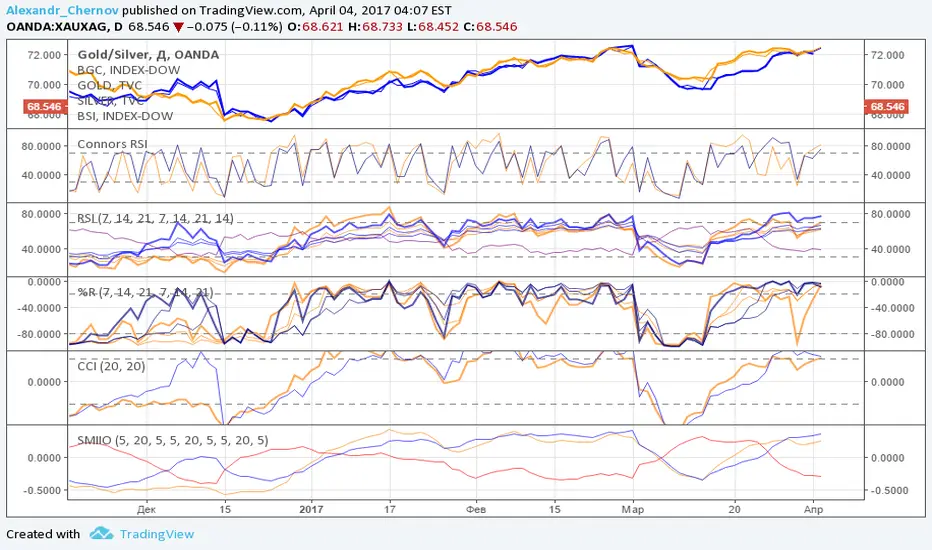Click the 2017 date label on time axis
Image resolution: width=932 pixels, height=550 pixels.
pyautogui.click(x=311, y=510)
